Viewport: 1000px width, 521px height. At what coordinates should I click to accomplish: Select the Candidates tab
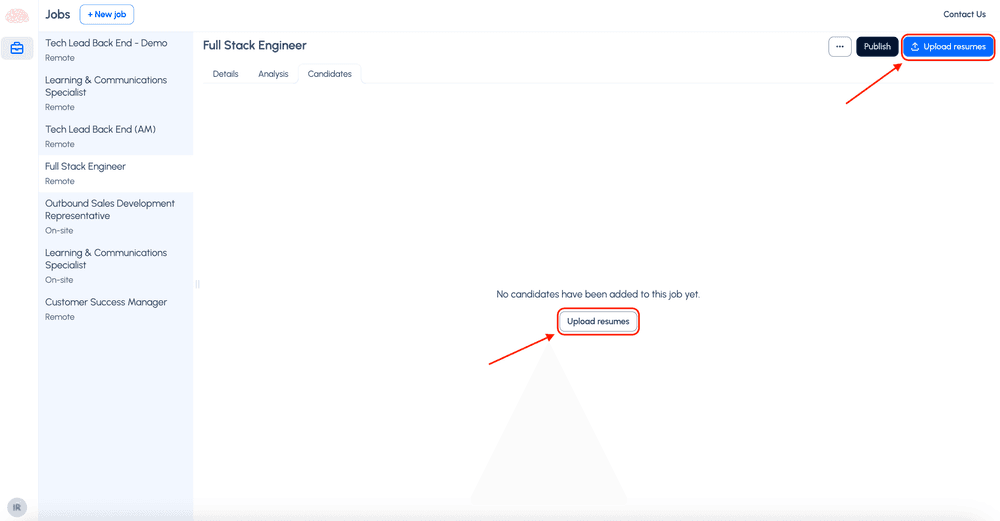[329, 74]
